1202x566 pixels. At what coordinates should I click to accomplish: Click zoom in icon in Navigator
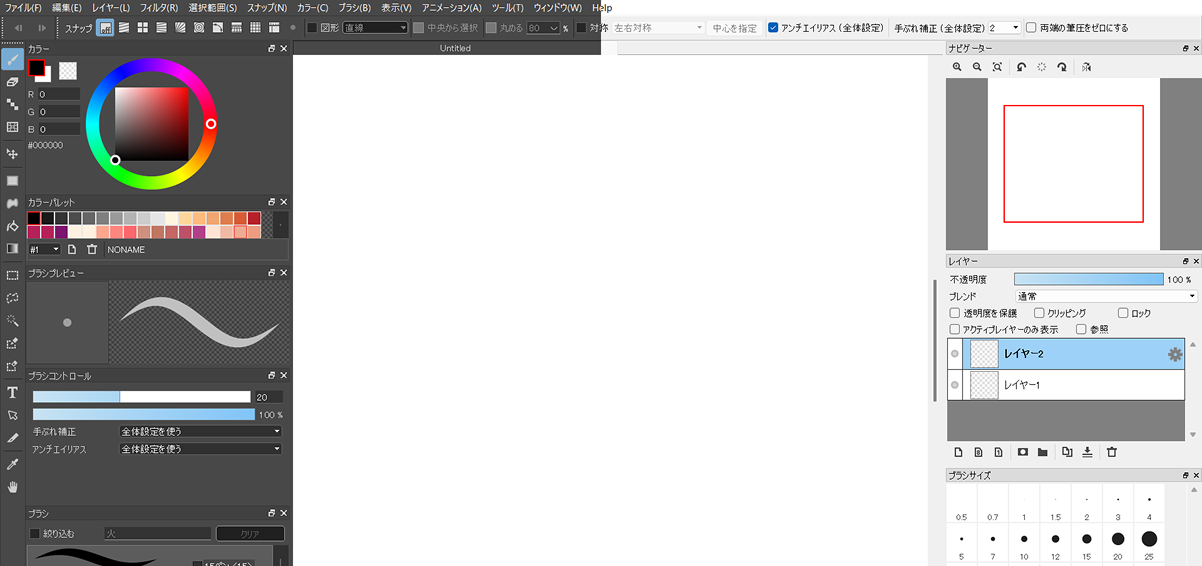(957, 67)
